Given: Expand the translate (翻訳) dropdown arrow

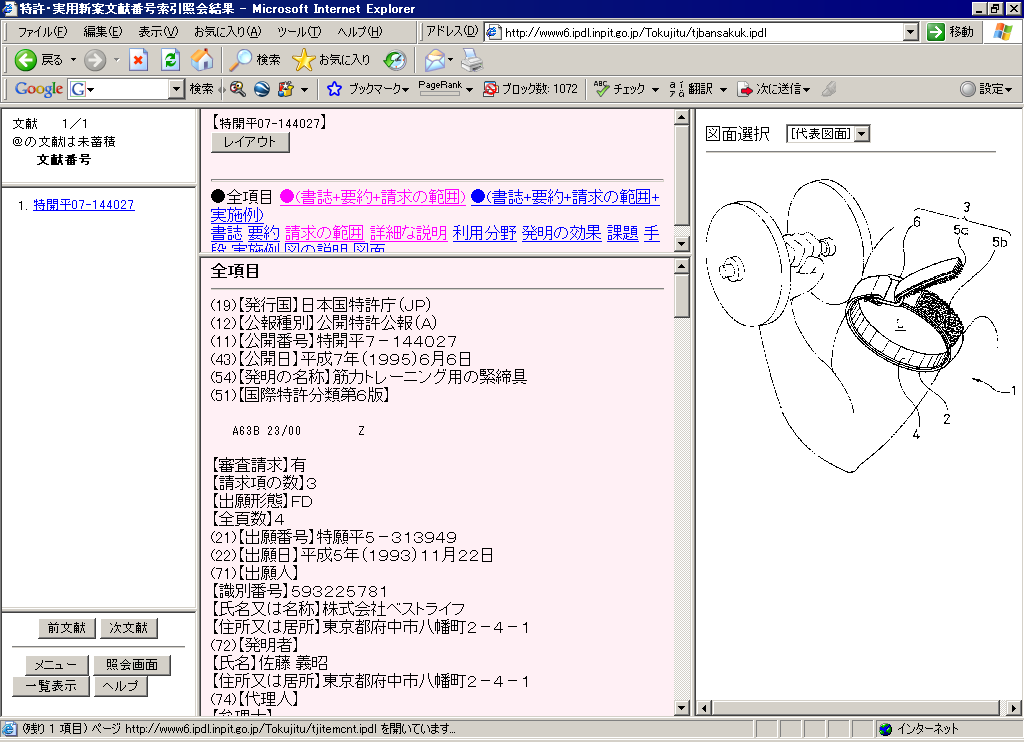Looking at the screenshot, I should (722, 89).
